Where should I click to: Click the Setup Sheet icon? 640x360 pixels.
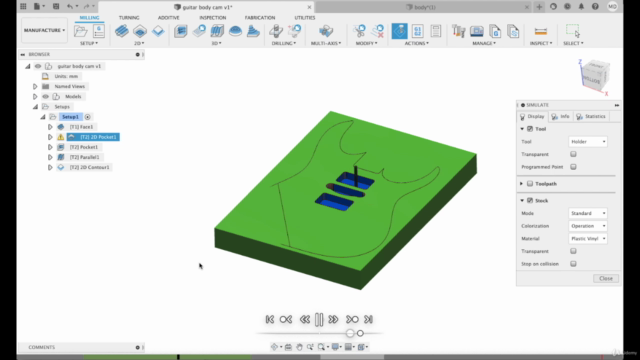tap(436, 31)
